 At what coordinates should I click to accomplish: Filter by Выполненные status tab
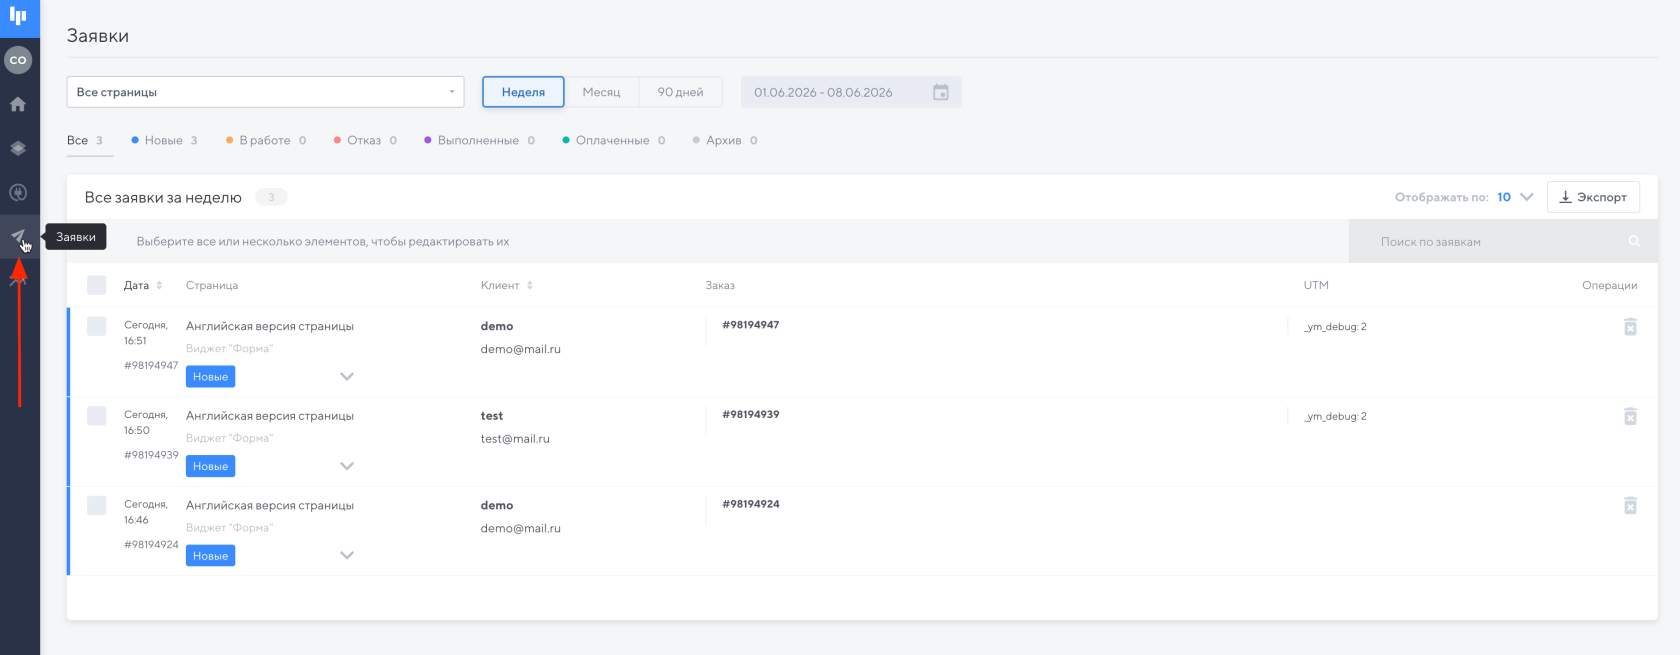pos(479,140)
